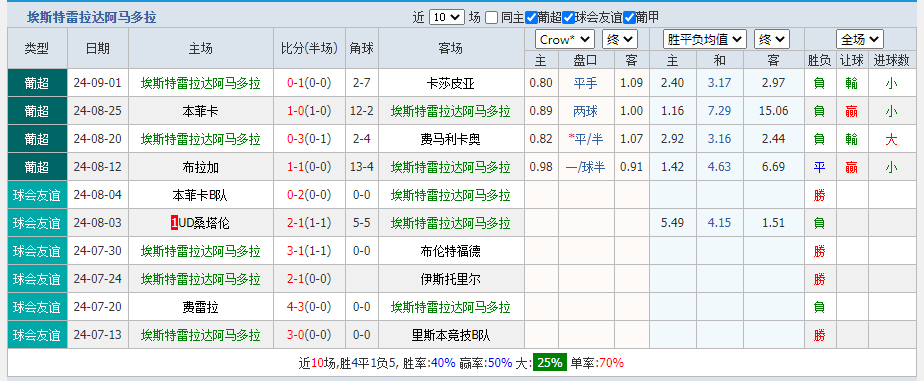The width and height of the screenshot is (924, 381).
Task: Click the 球会友谊 cell dated 24-08-04
Action: coord(37,195)
